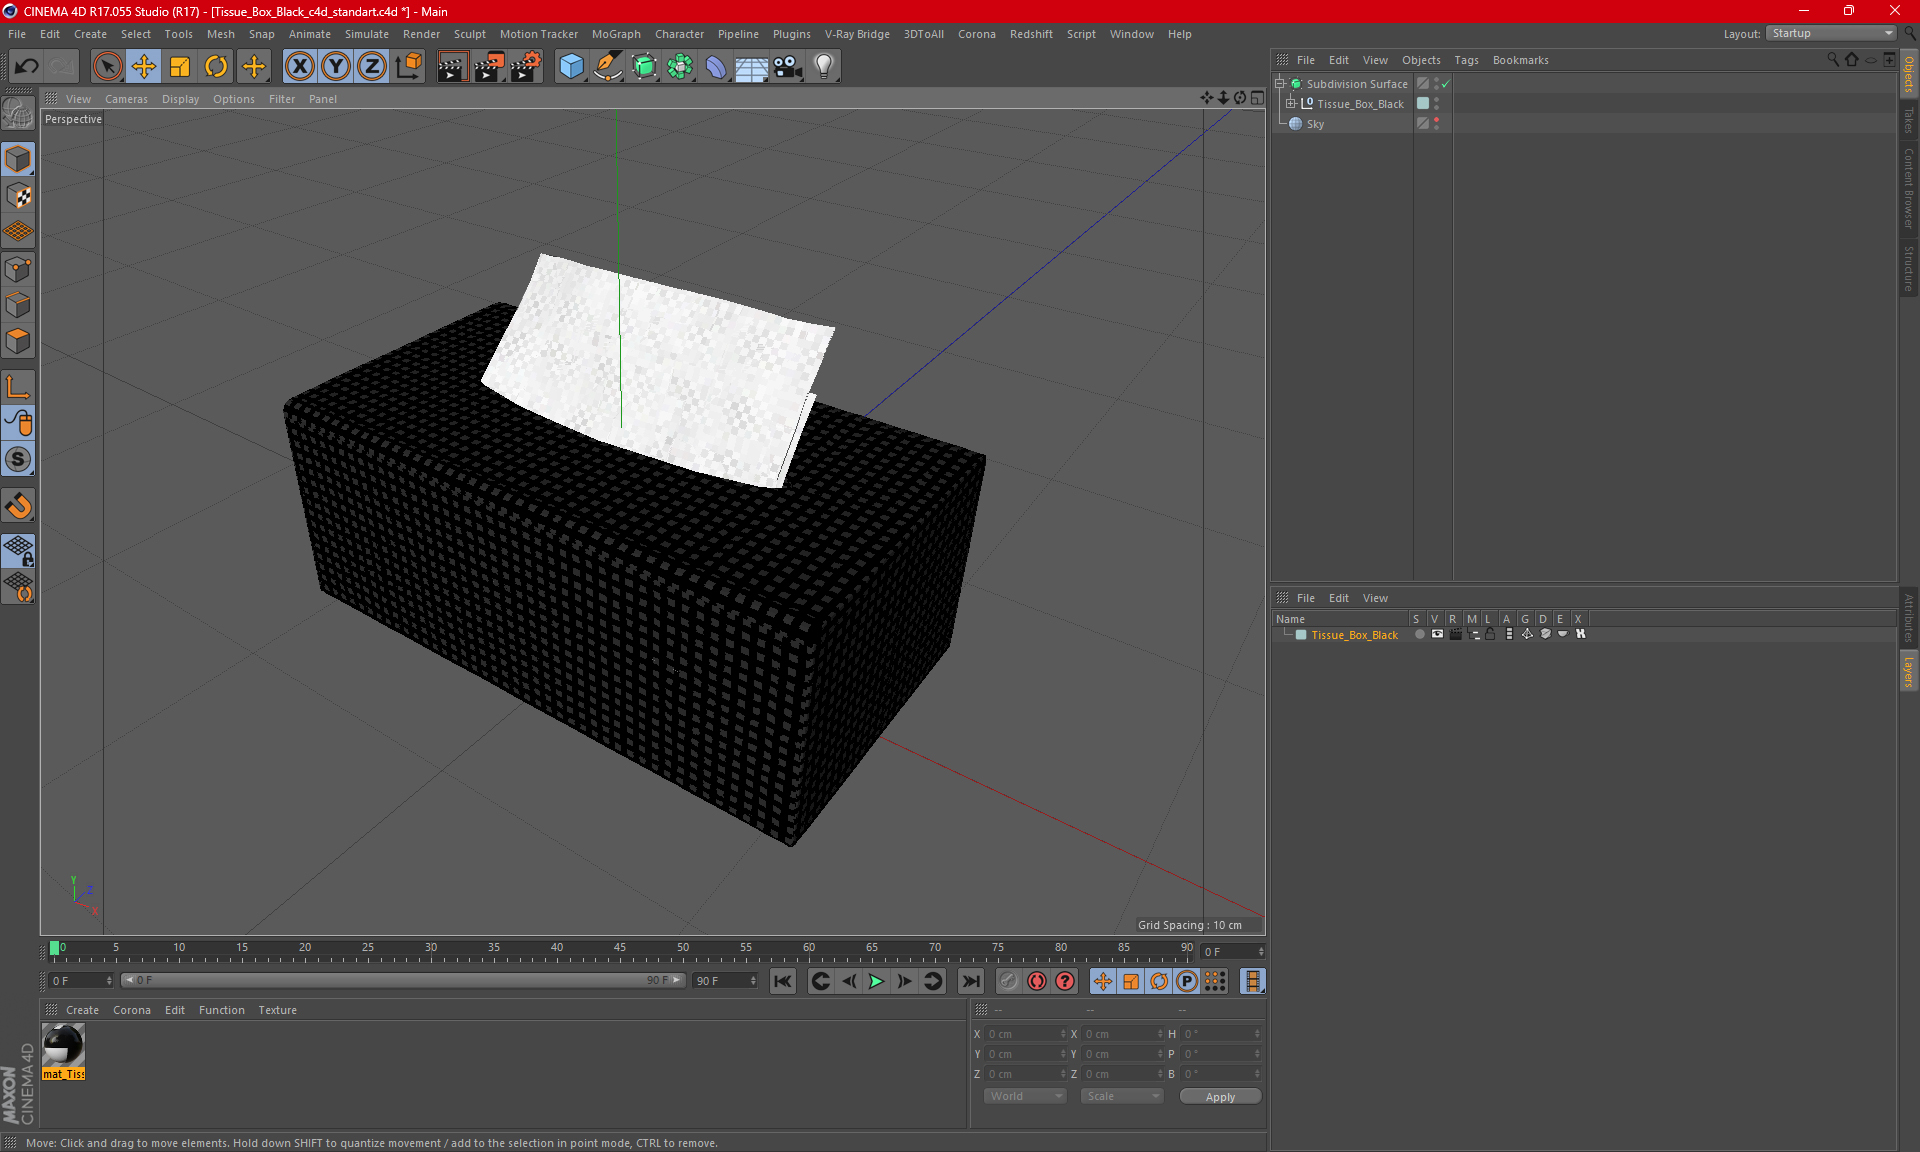Open the World coordinate dropdown
This screenshot has height=1152, width=1920.
1026,1096
